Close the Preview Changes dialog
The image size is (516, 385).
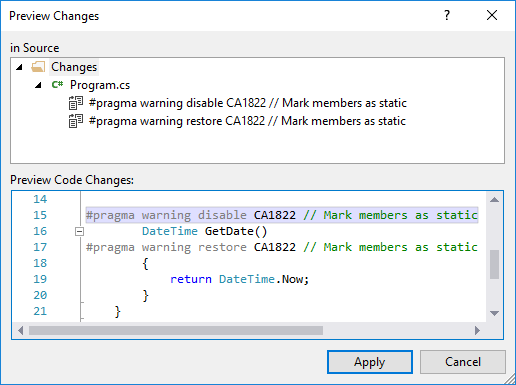[492, 15]
